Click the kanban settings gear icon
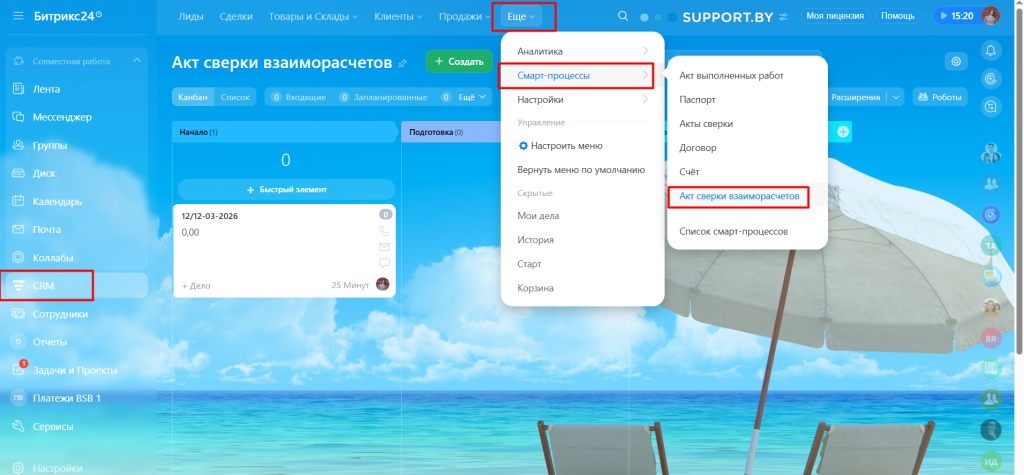 point(956,61)
